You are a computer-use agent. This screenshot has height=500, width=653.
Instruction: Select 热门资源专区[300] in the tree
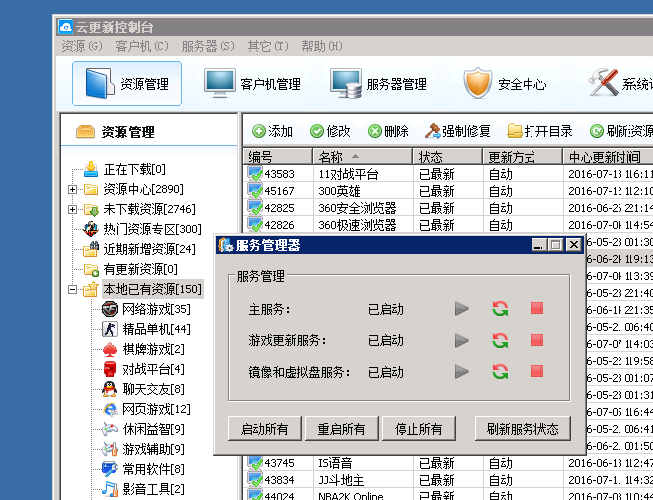tap(152, 229)
